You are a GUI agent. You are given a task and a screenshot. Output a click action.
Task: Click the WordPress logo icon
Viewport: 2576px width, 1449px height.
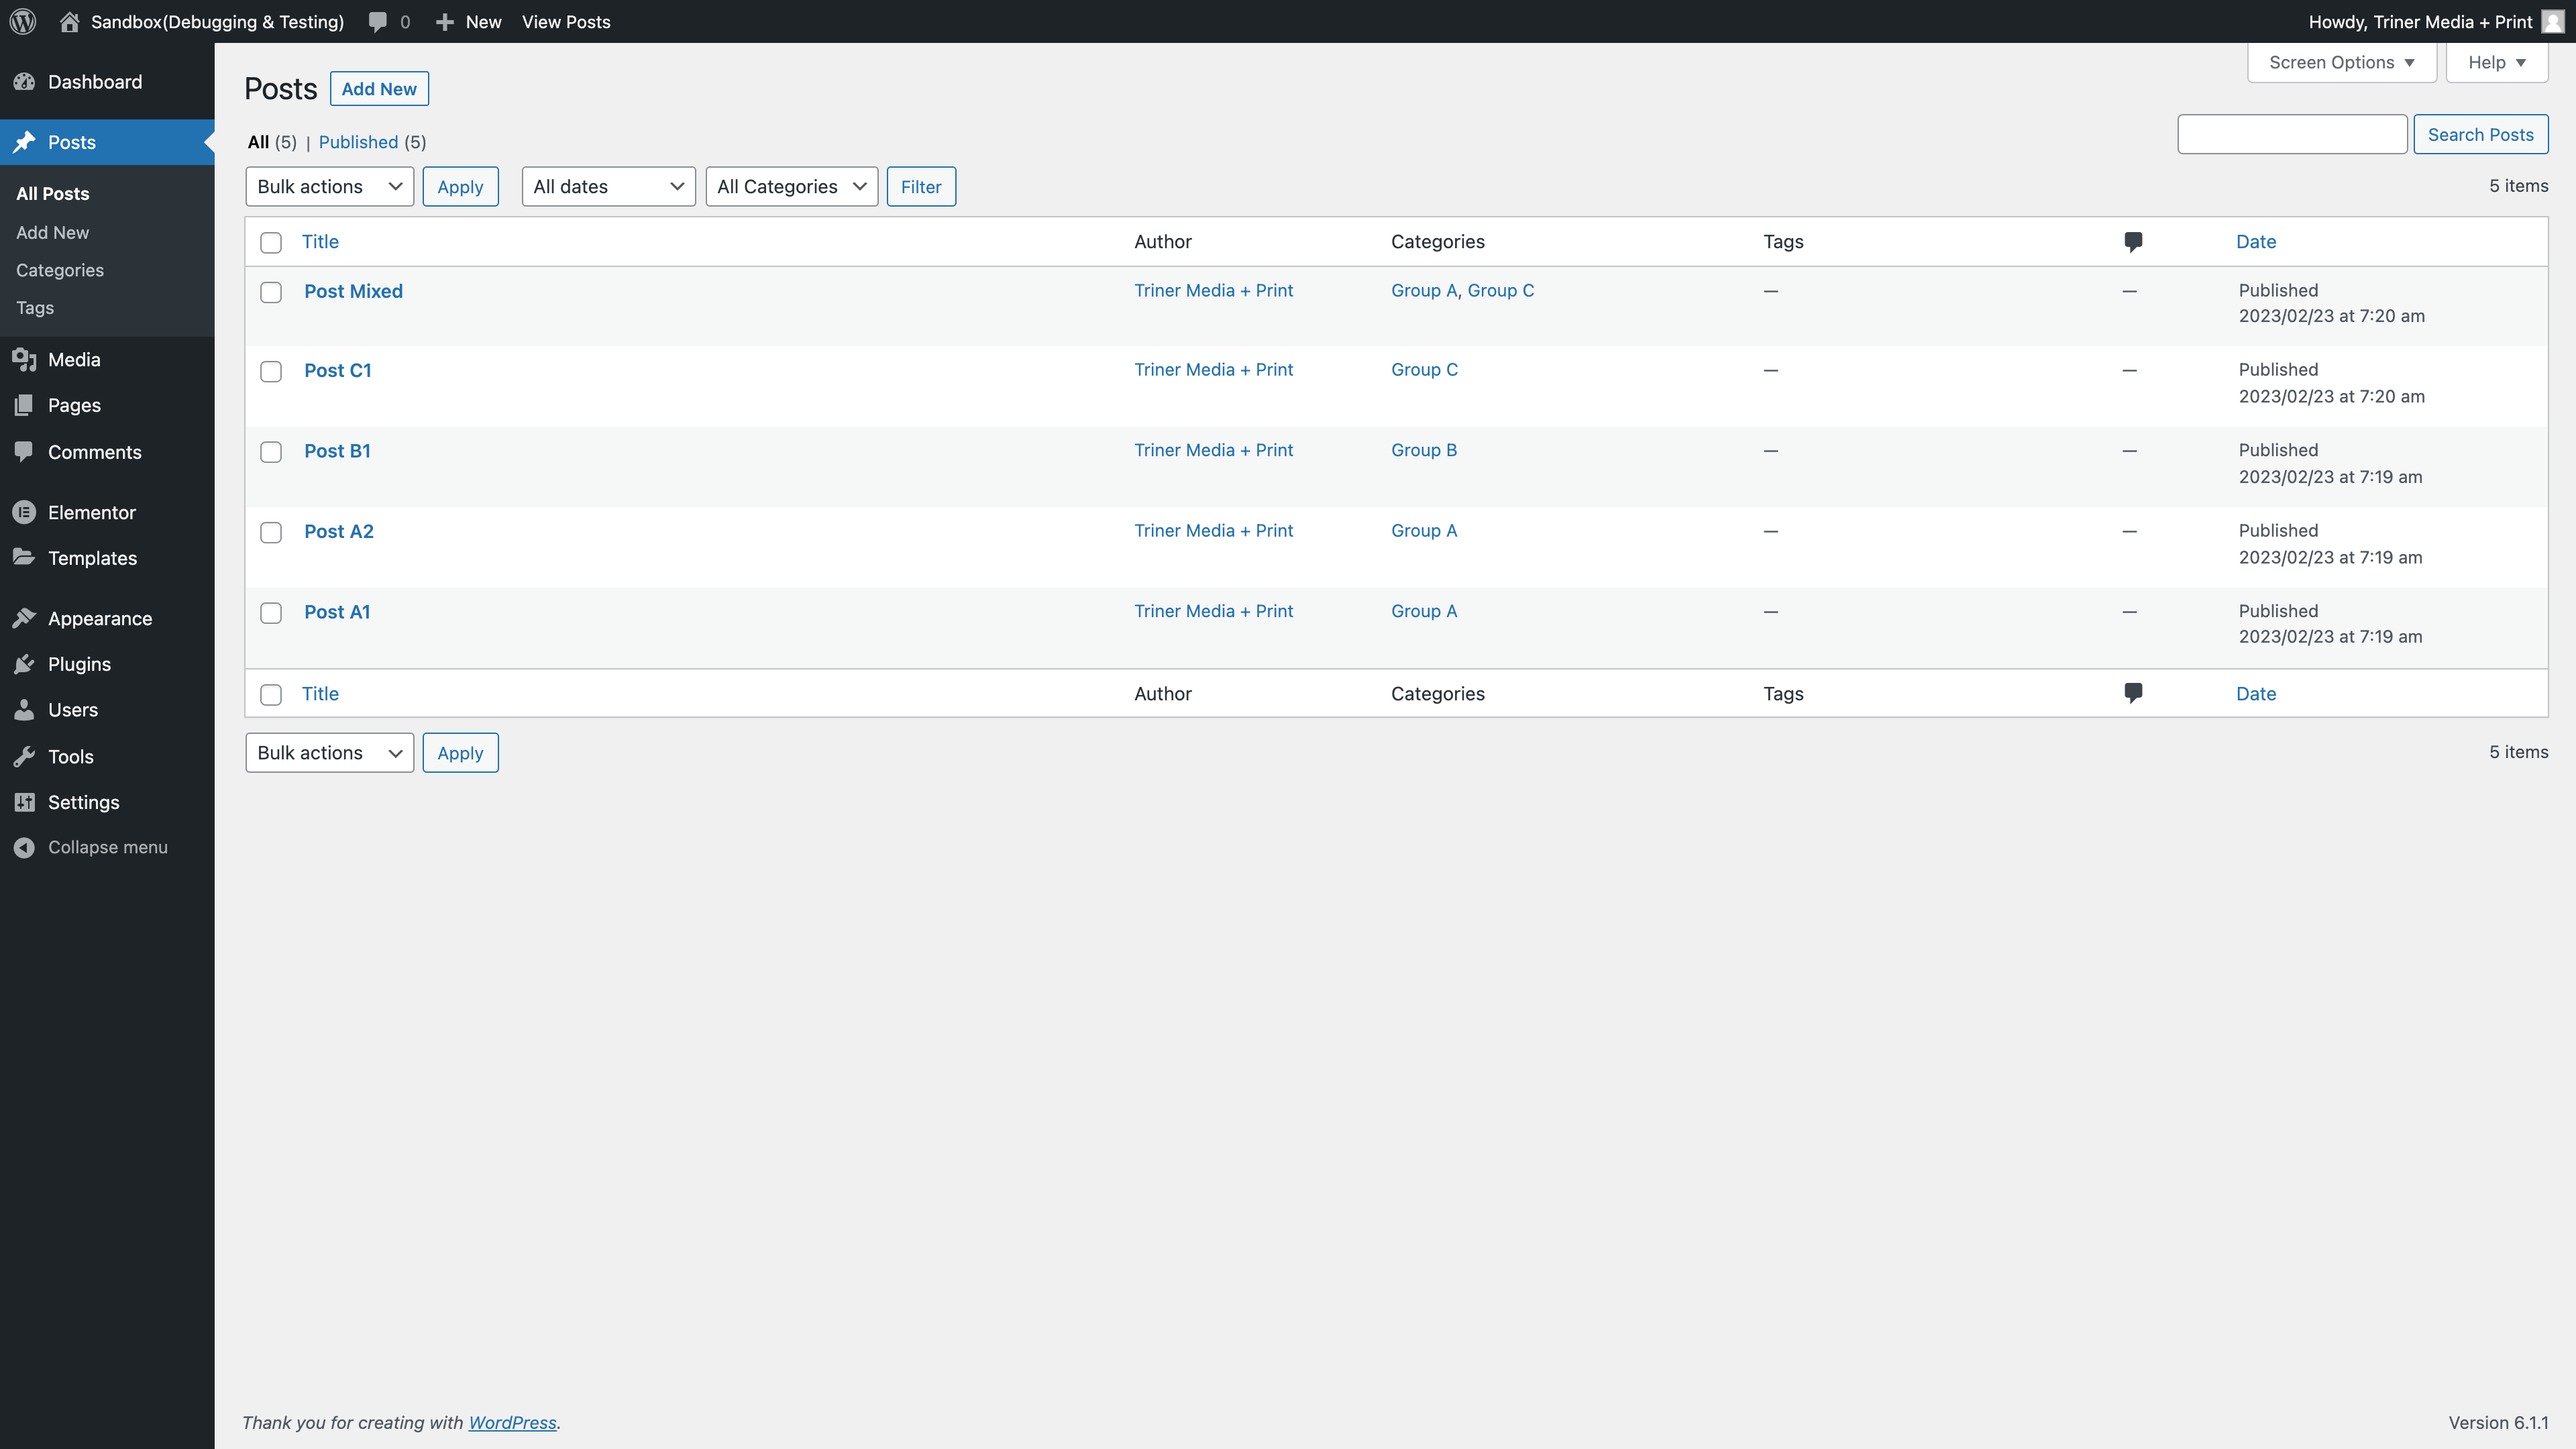coord(23,21)
